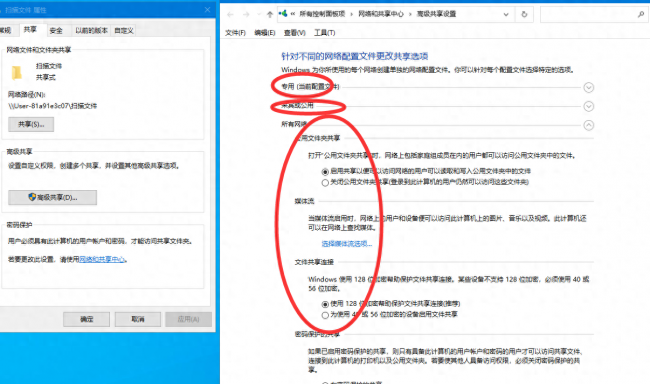Select 使用 128 位加密 radio button

point(325,304)
